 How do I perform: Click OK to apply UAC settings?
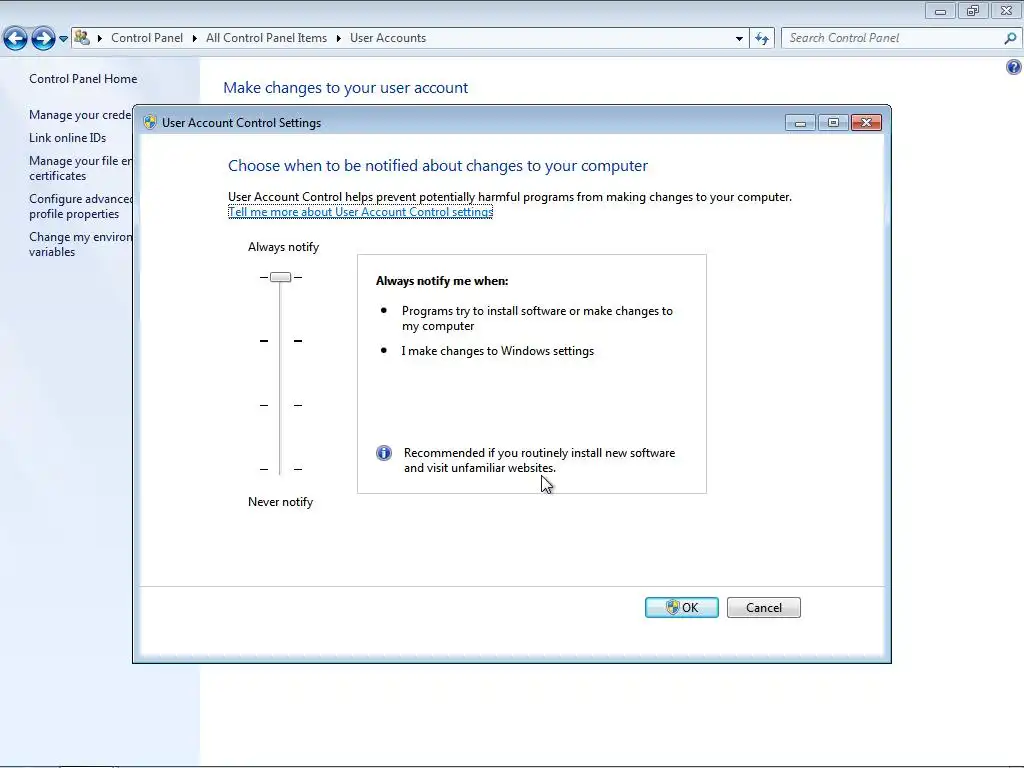[682, 607]
